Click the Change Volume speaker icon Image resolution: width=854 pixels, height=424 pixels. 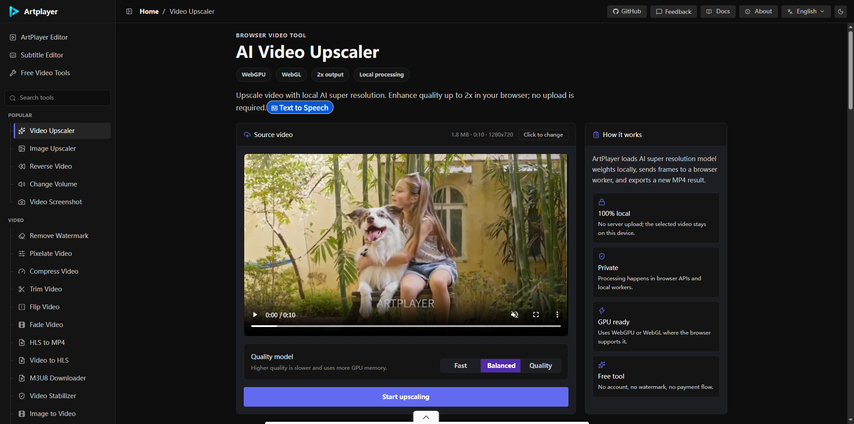(22, 184)
